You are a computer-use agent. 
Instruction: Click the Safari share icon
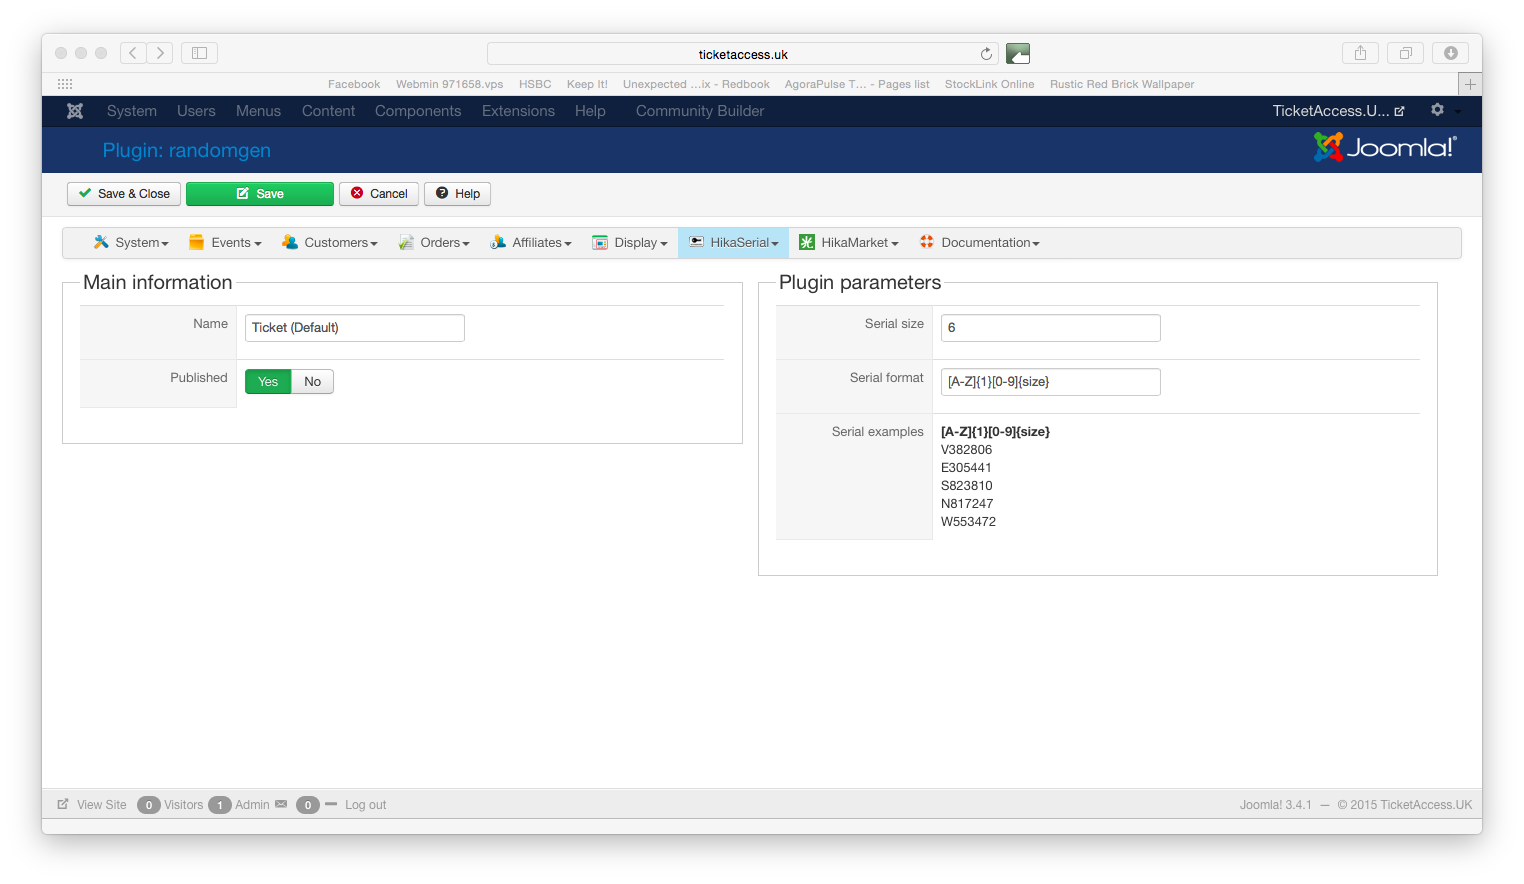coord(1360,53)
